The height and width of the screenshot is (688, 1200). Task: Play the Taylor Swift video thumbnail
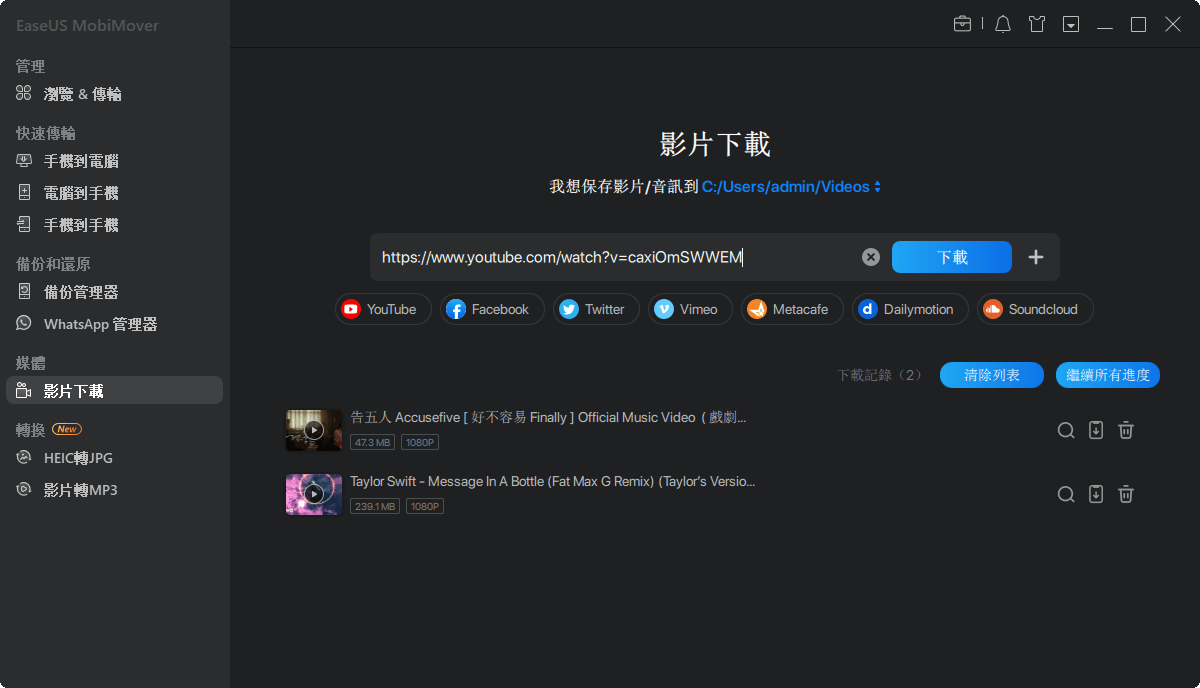click(313, 494)
